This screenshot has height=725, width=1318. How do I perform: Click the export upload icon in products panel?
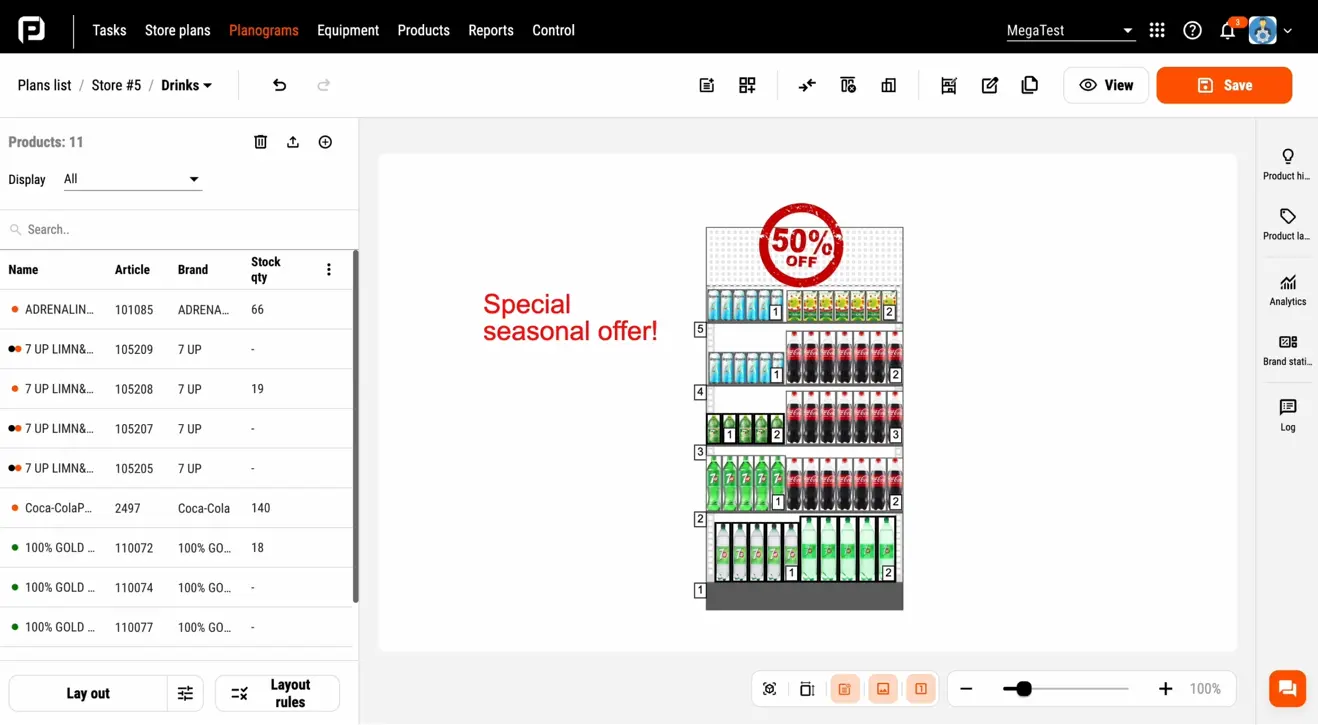click(x=293, y=142)
